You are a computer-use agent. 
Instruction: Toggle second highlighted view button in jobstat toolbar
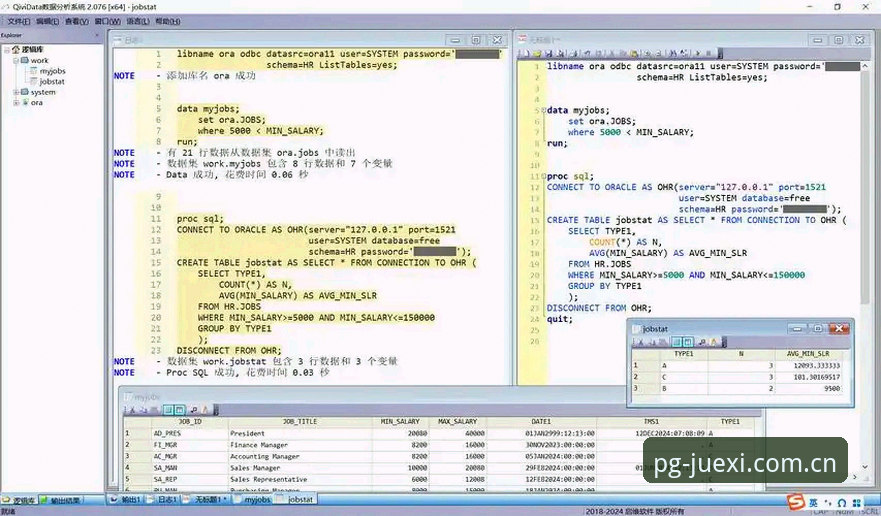(688, 342)
